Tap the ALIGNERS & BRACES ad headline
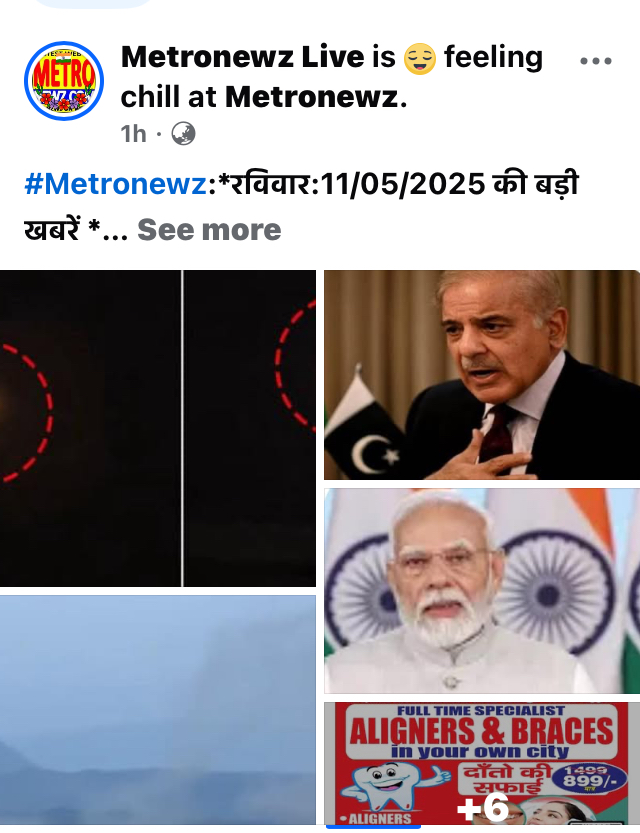Image resolution: width=640 pixels, height=833 pixels. pos(481,730)
